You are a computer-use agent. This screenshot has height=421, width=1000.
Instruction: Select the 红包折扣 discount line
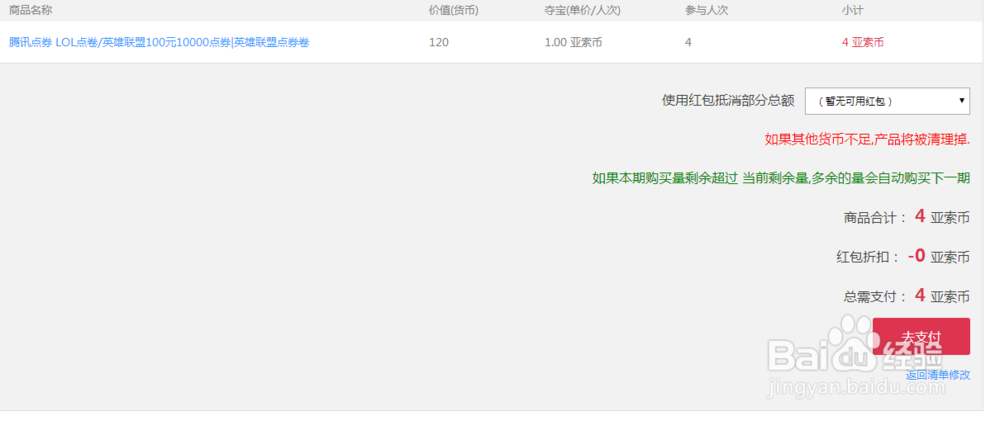[903, 256]
